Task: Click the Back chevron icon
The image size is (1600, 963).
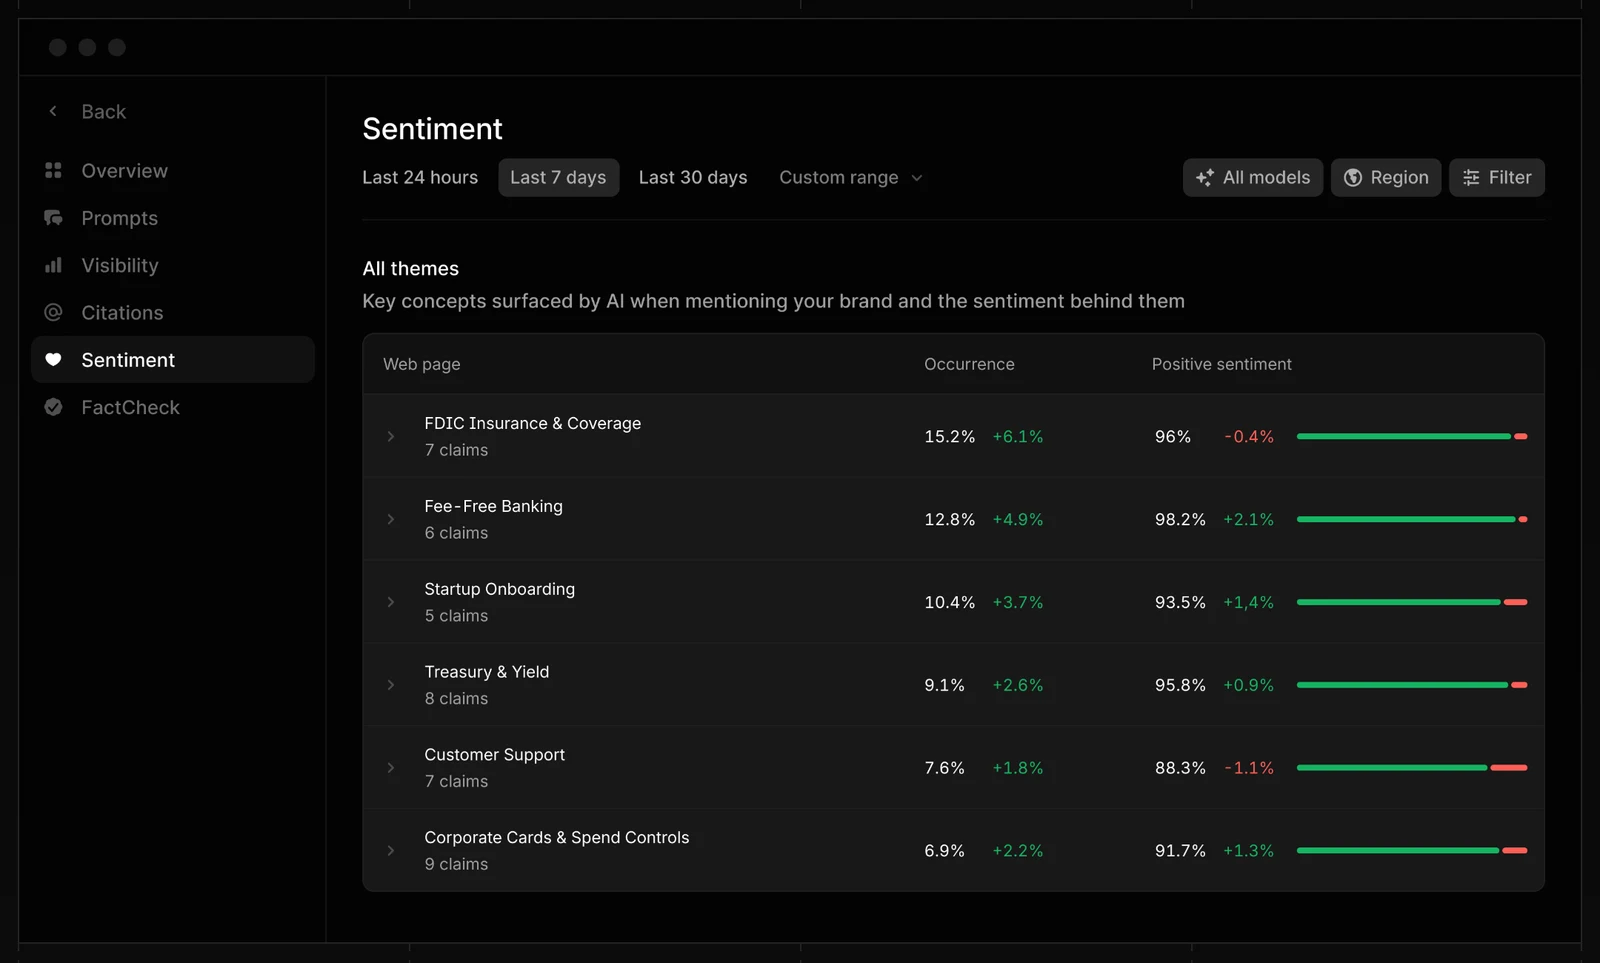Action: click(53, 111)
